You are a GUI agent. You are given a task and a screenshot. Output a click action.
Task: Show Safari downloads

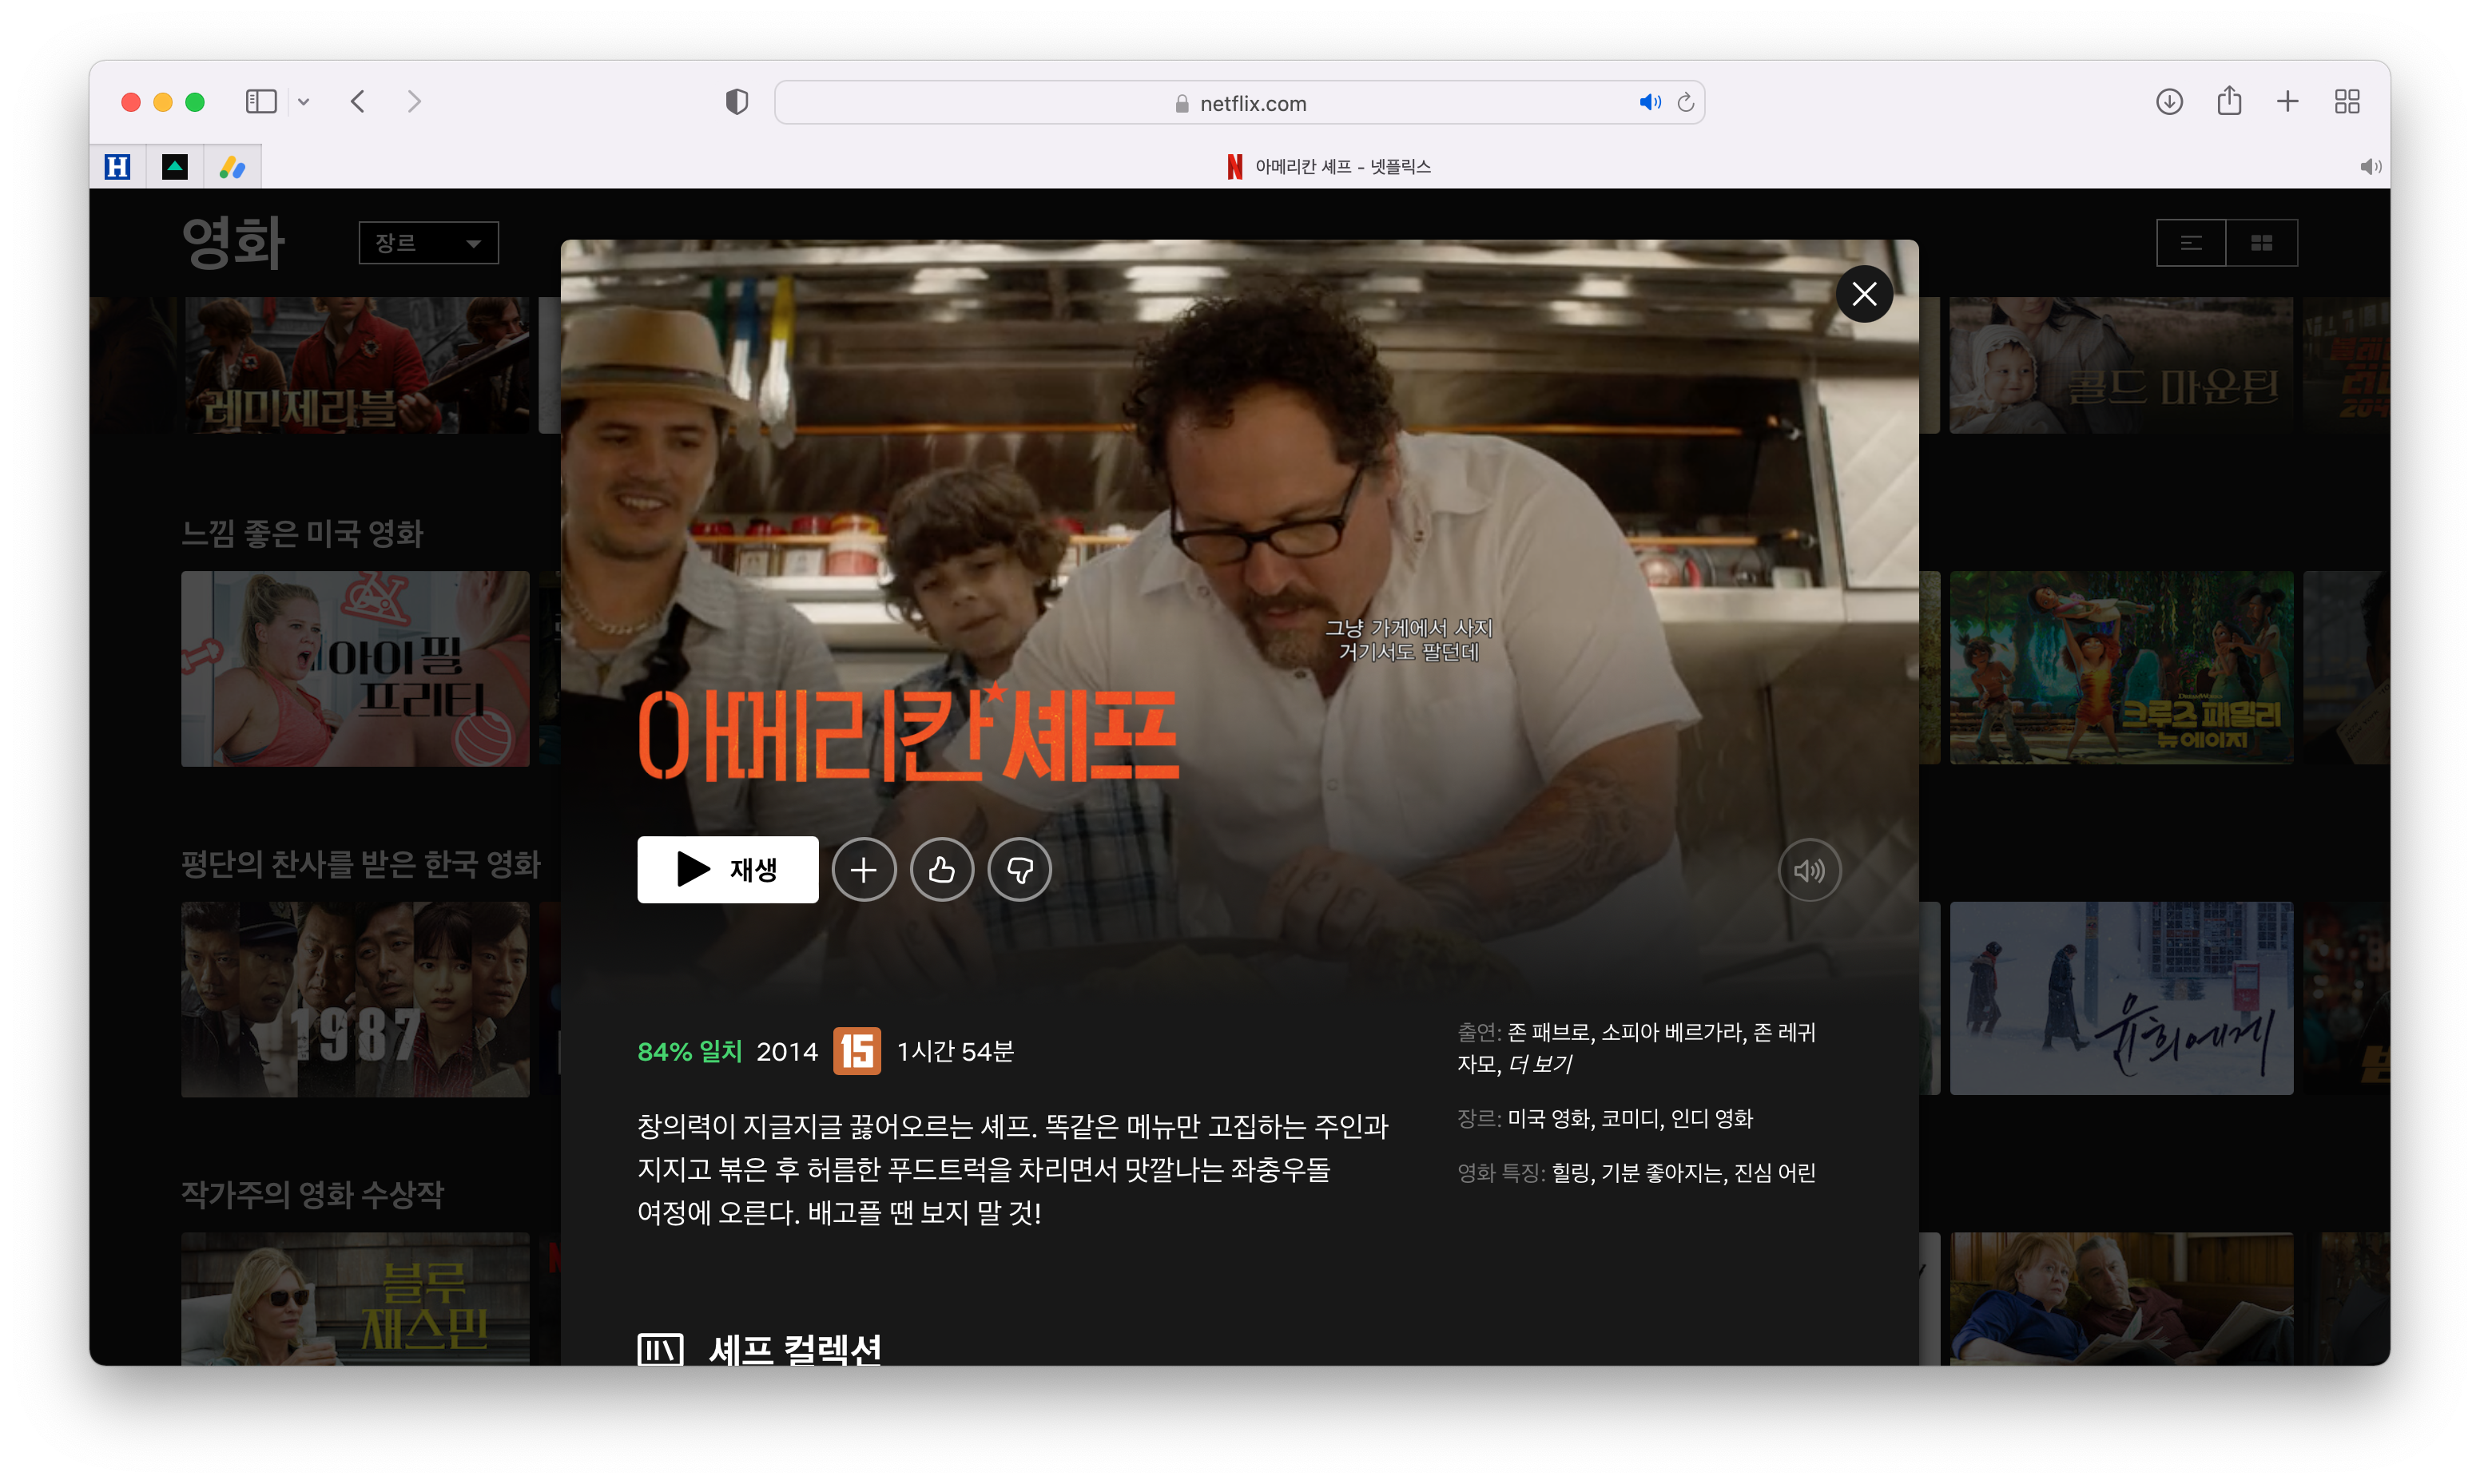[x=2168, y=101]
